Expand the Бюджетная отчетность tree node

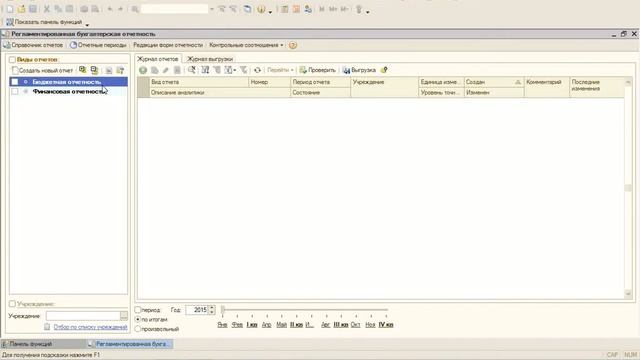pyautogui.click(x=26, y=82)
